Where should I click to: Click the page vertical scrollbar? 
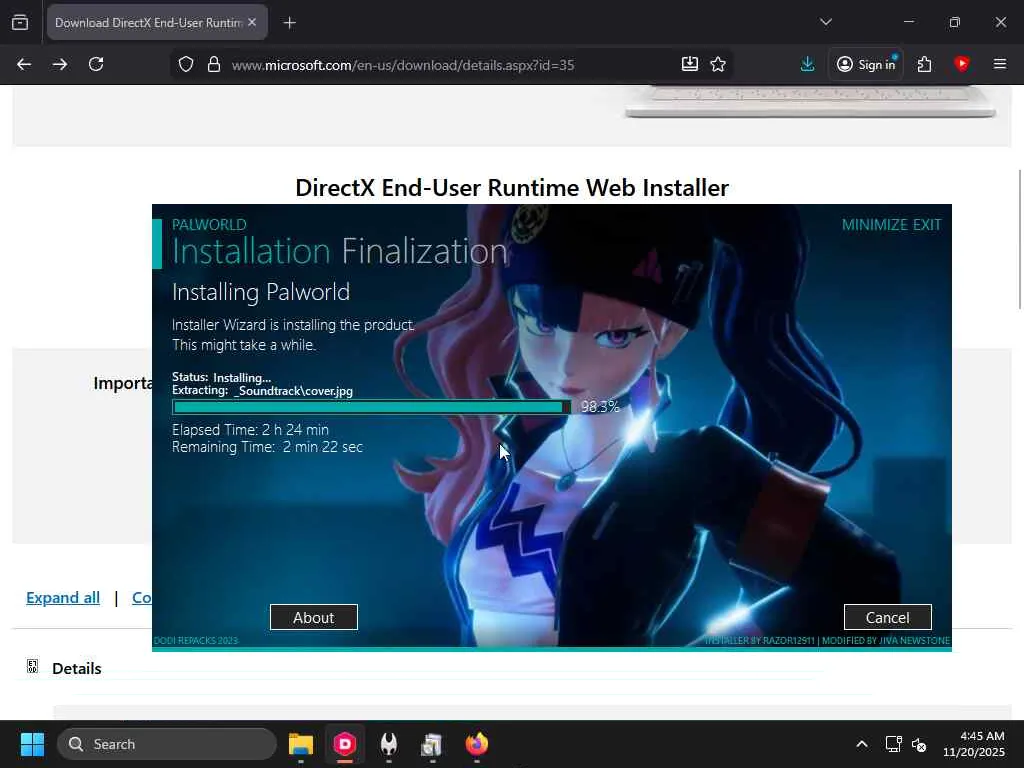[1020, 239]
